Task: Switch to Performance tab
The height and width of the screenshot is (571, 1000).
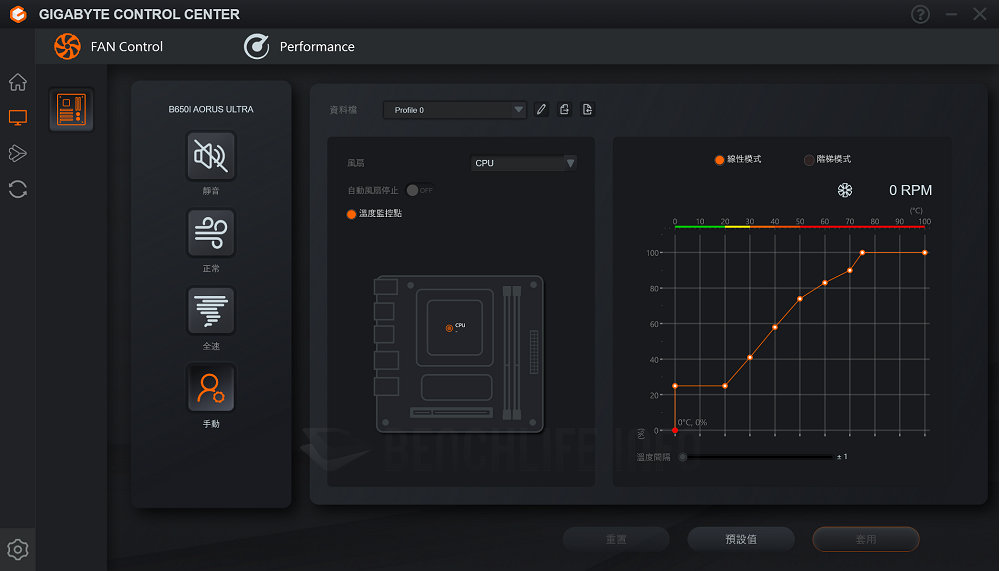Action: click(299, 47)
